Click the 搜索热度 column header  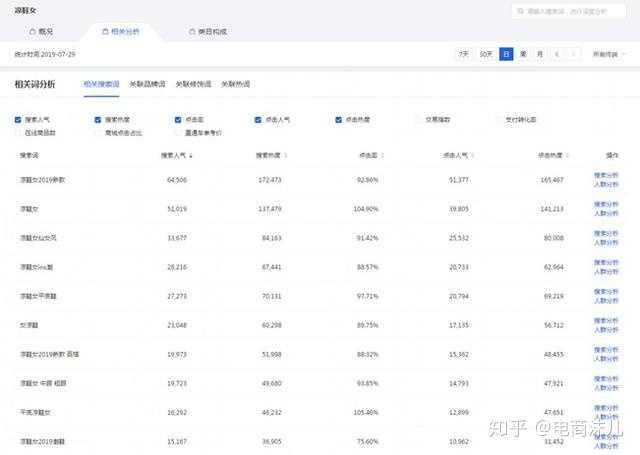pos(267,156)
